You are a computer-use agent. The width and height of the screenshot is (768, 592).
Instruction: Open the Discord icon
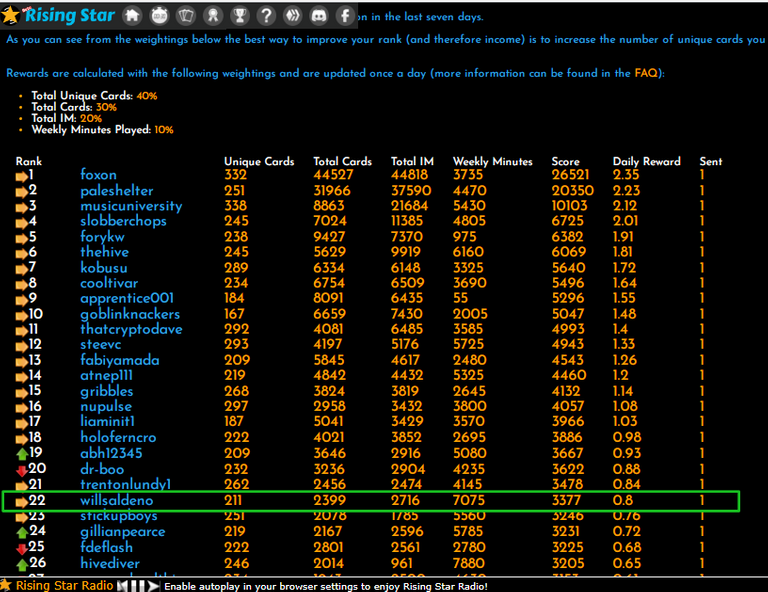click(319, 16)
